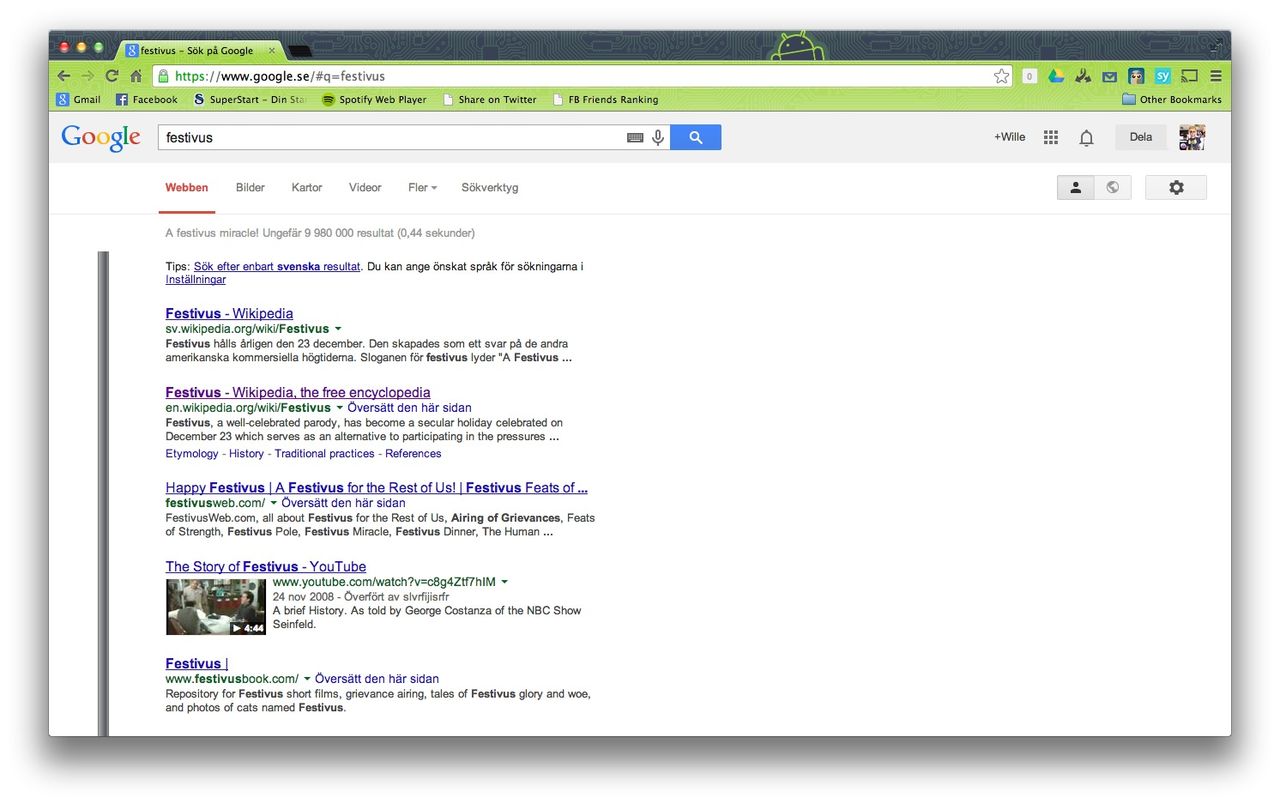Image resolution: width=1280 pixels, height=804 pixels.
Task: Switch to the Kartor tab
Action: pyautogui.click(x=307, y=188)
